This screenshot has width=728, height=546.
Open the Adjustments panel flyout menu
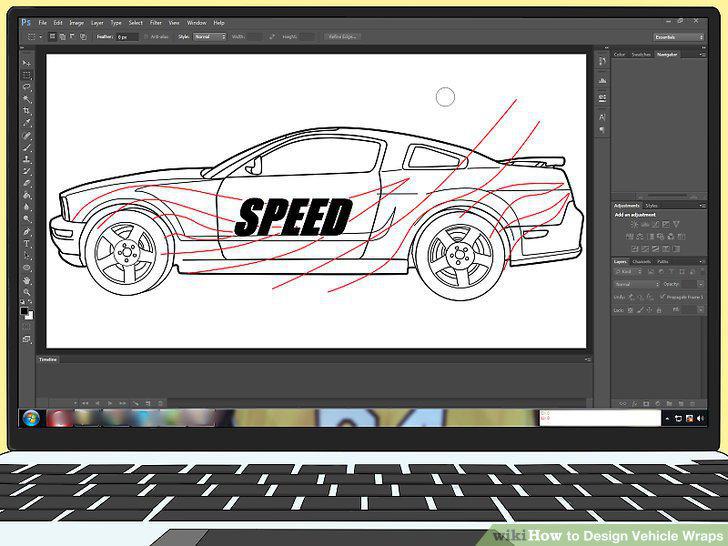tap(702, 205)
